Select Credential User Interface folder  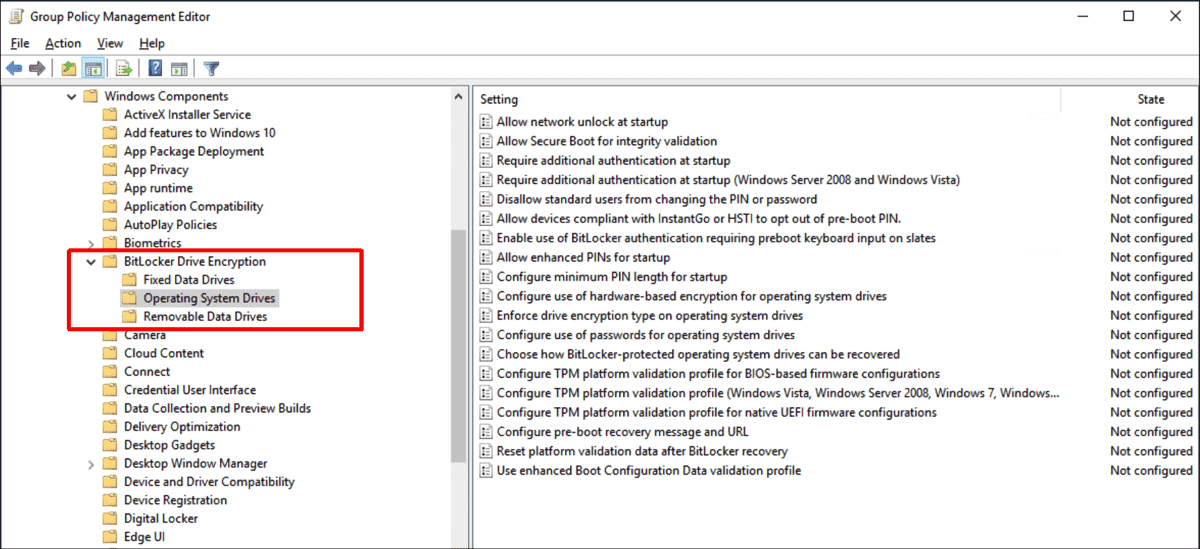click(x=190, y=390)
